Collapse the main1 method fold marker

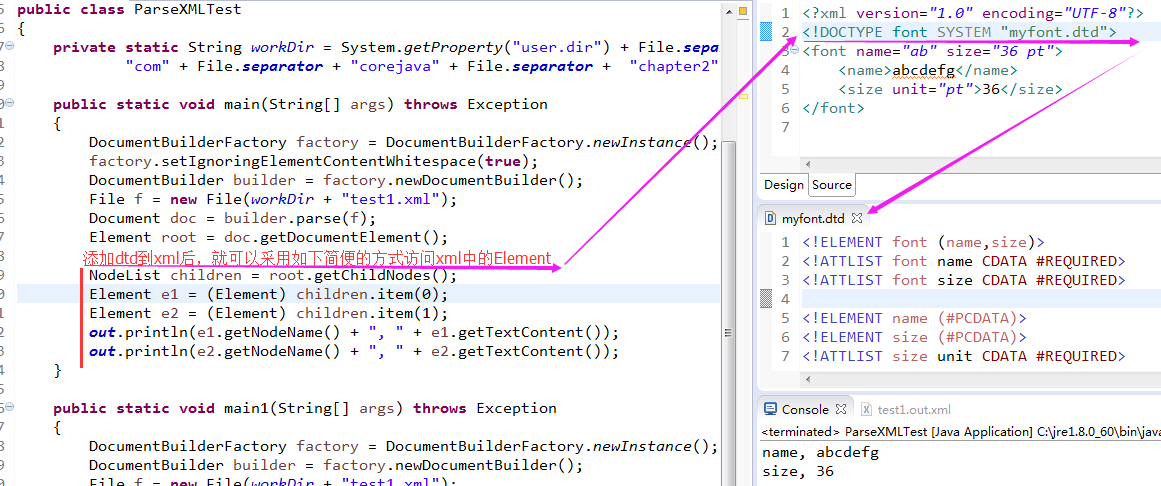tap(10, 408)
